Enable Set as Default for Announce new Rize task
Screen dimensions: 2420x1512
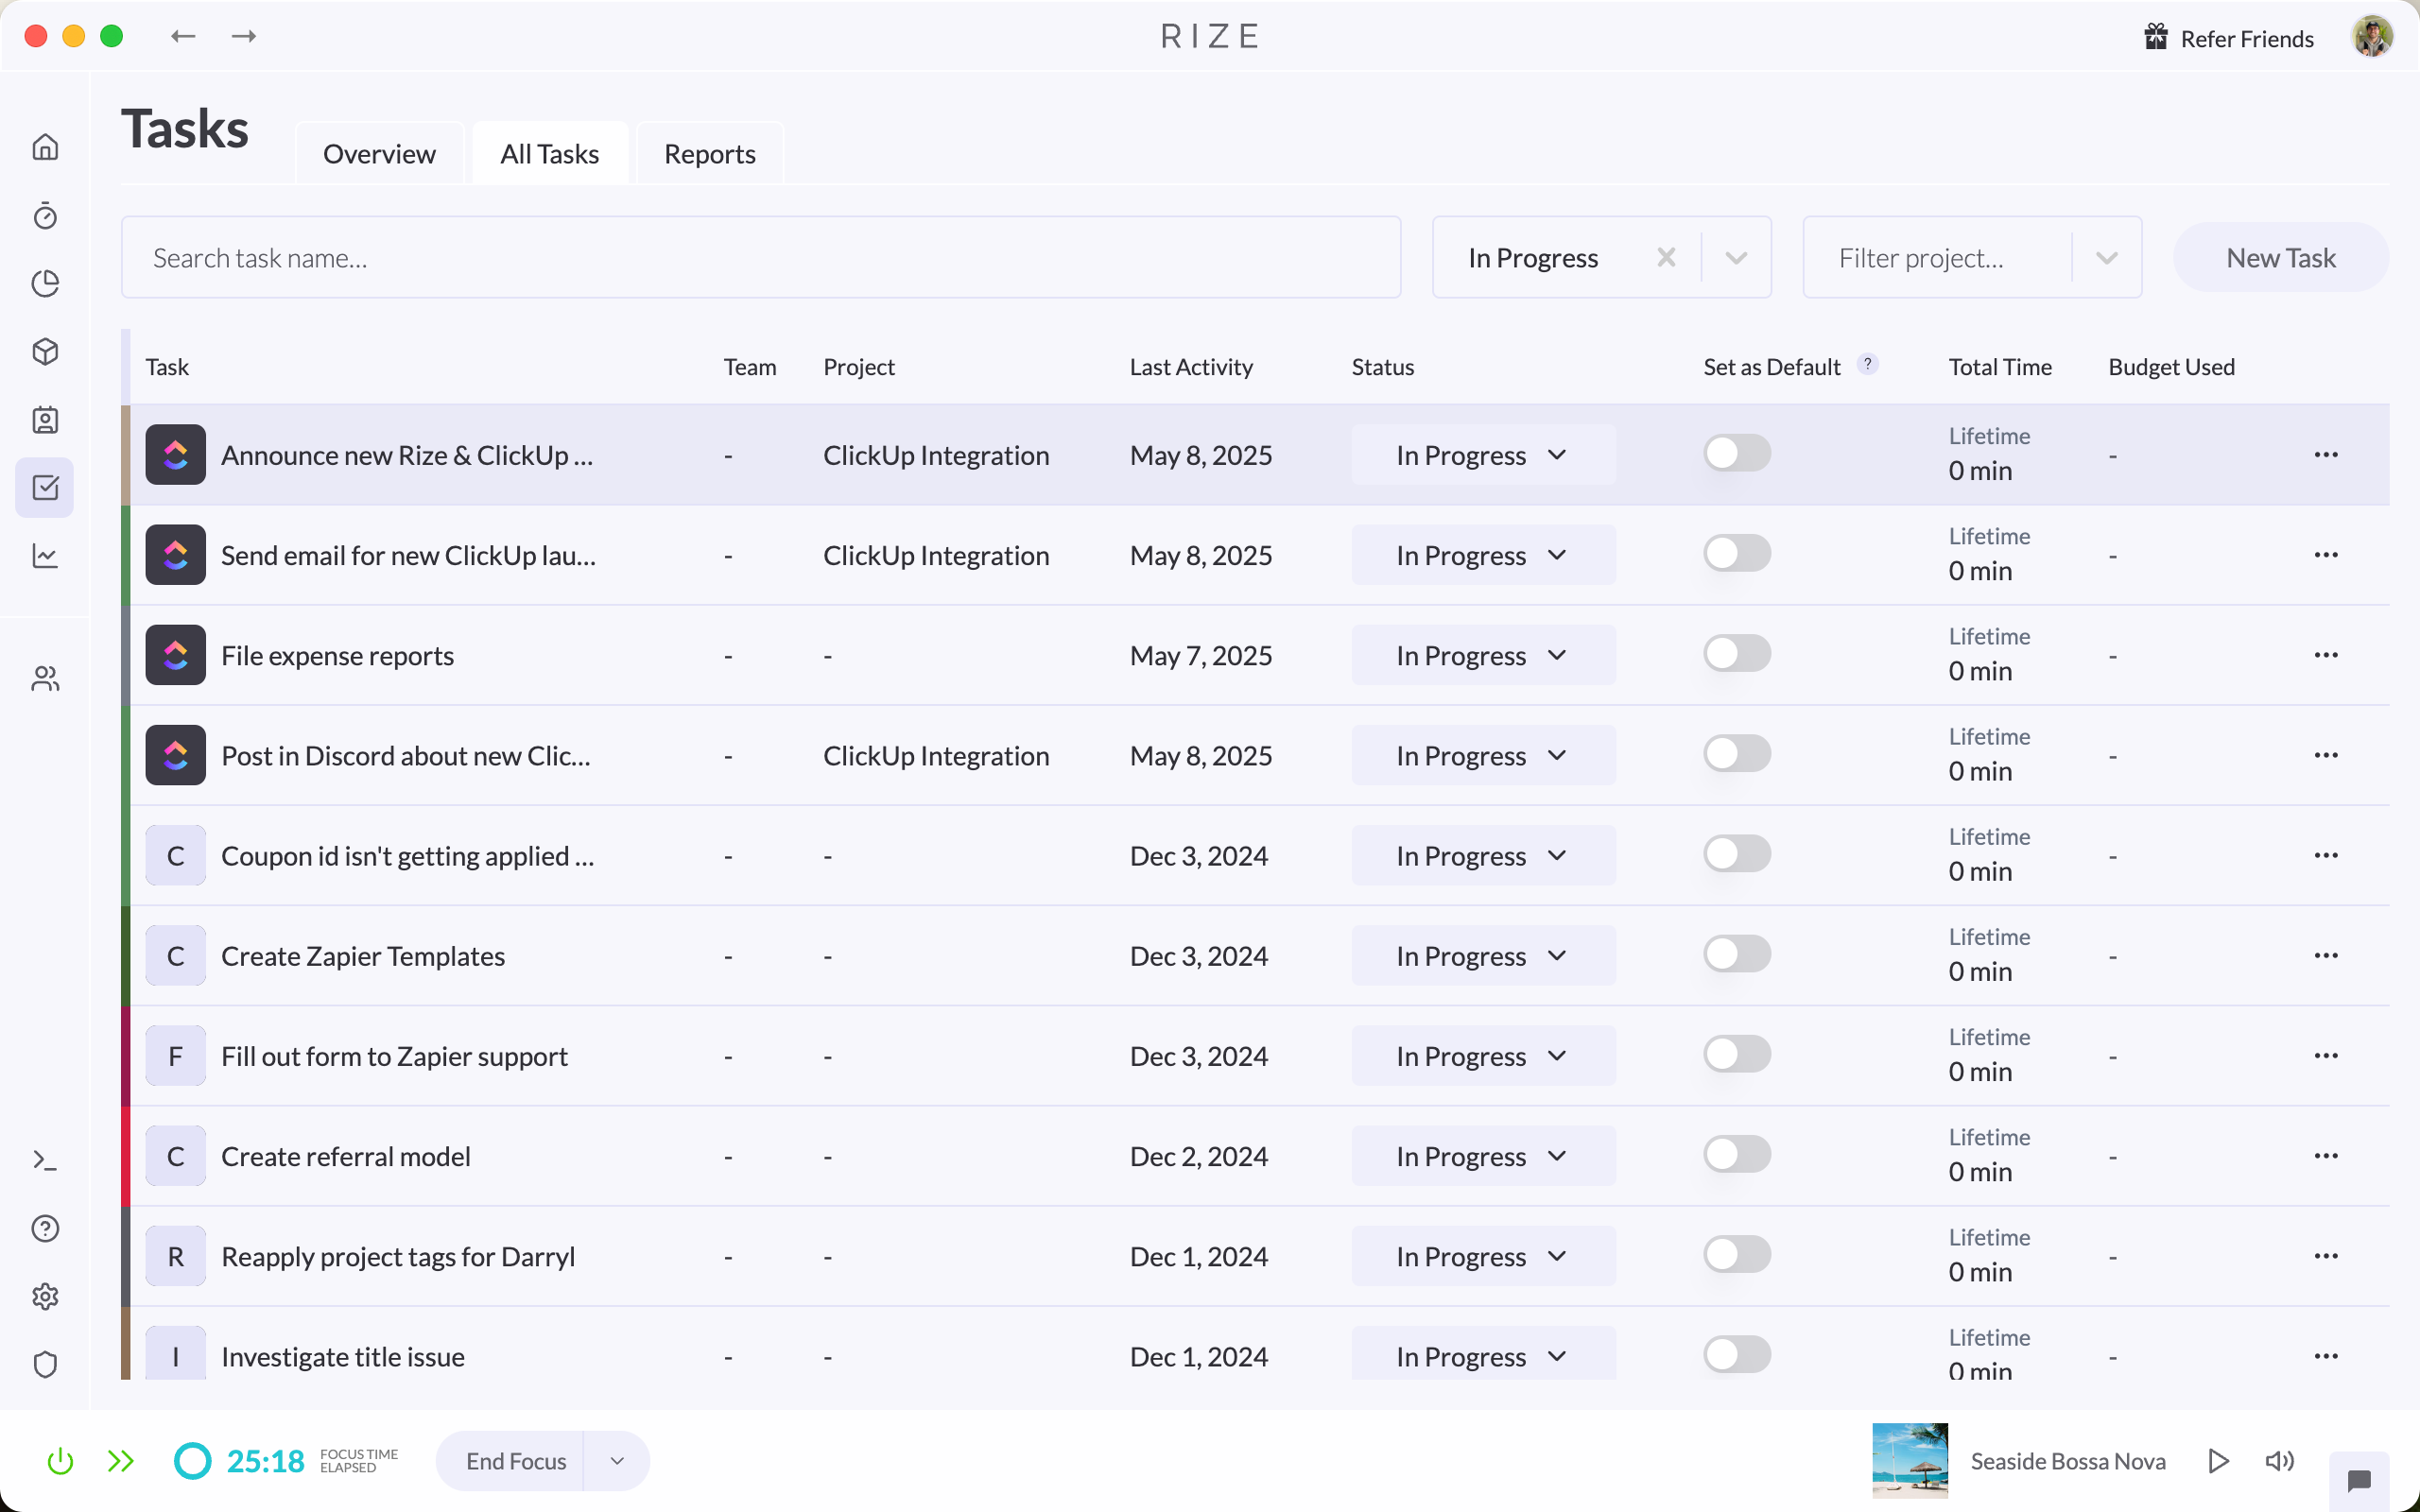1737,453
